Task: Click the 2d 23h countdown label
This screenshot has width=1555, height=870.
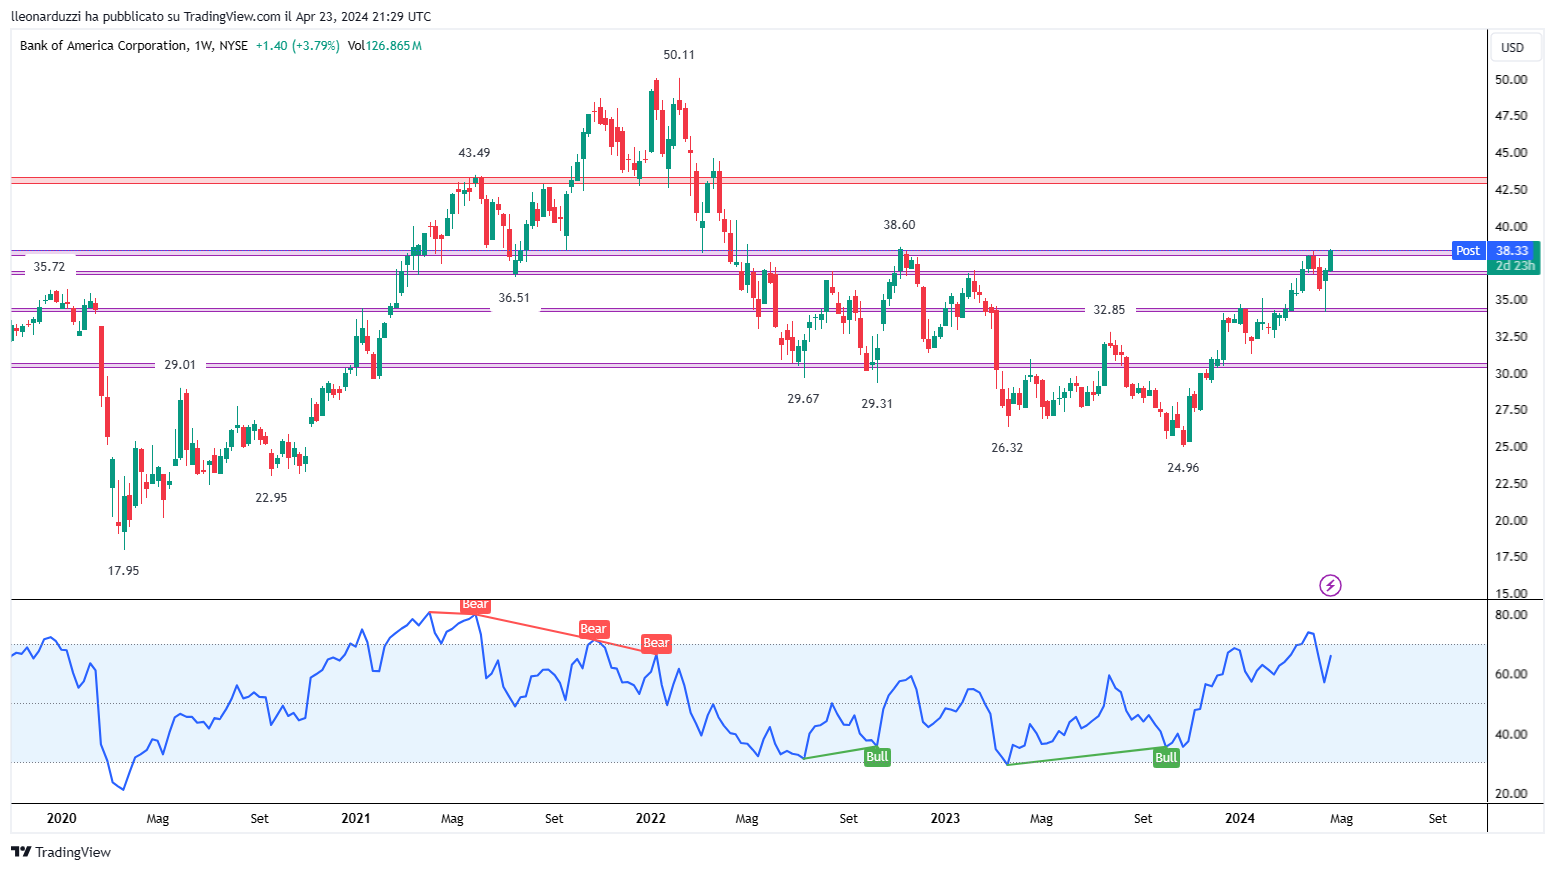Action: click(x=1514, y=266)
